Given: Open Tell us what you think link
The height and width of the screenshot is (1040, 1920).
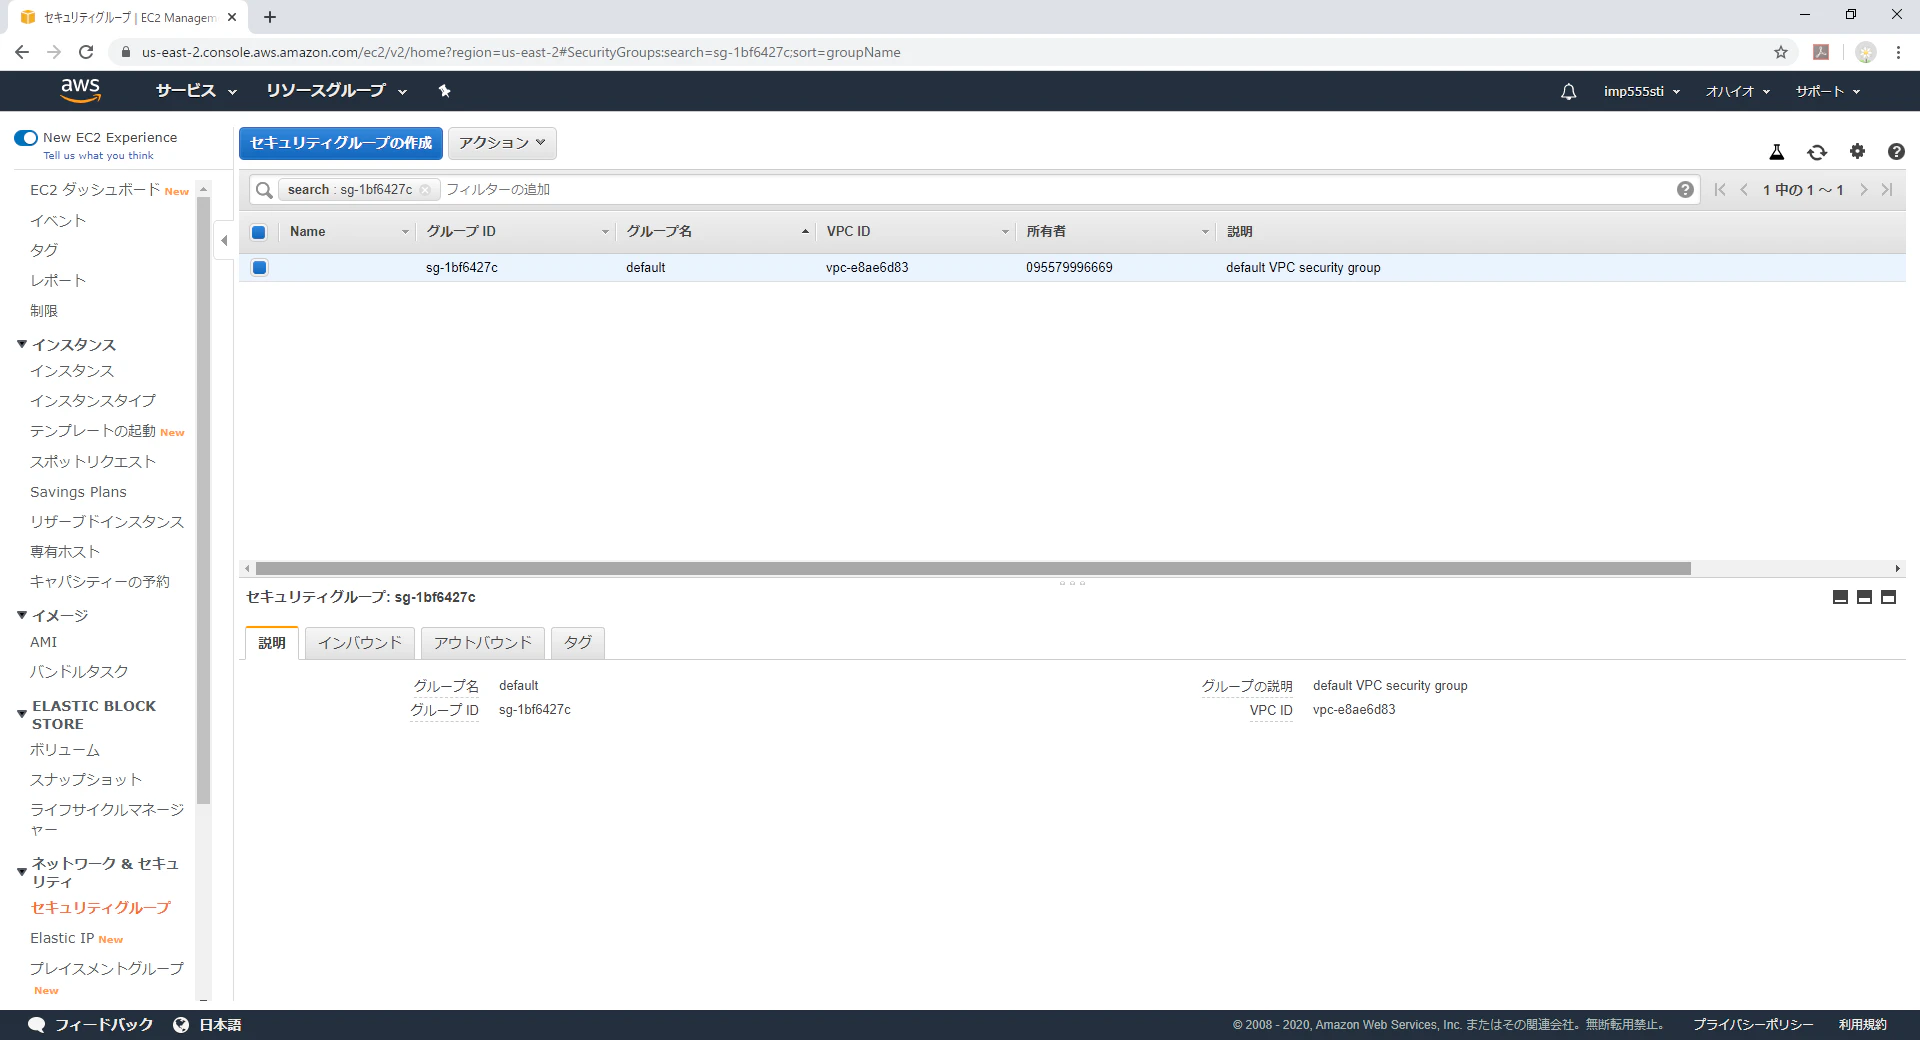Looking at the screenshot, I should (99, 156).
